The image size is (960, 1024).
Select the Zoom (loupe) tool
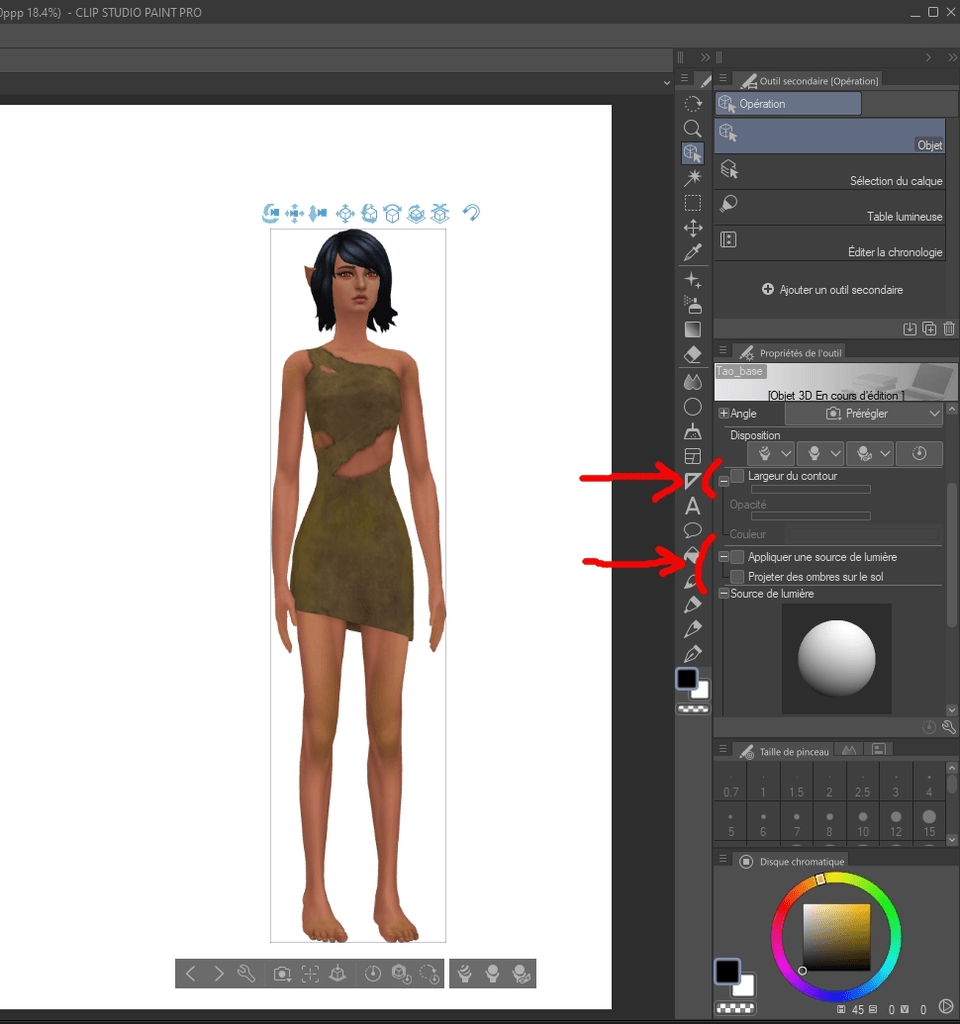pyautogui.click(x=692, y=128)
